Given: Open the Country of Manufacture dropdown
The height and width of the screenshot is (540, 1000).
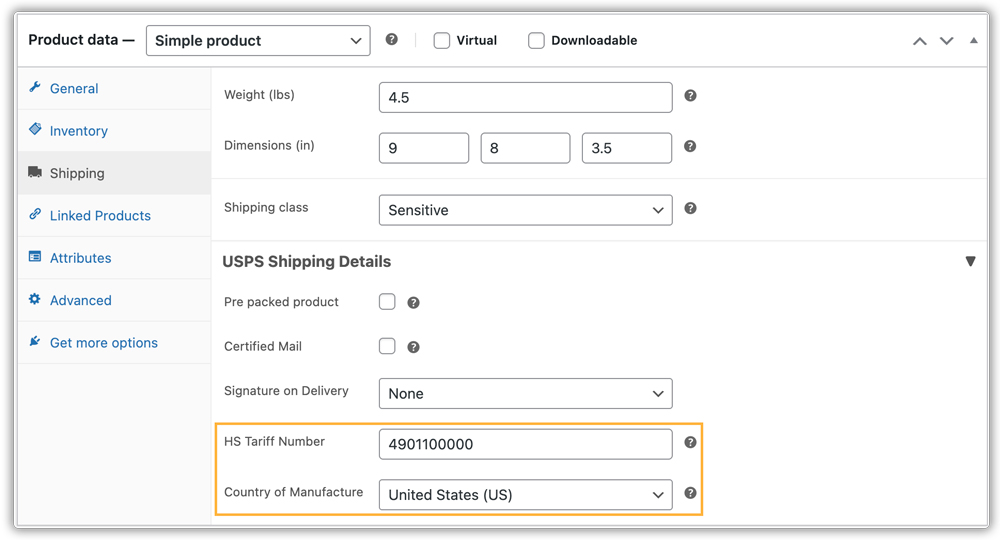Looking at the screenshot, I should [526, 495].
